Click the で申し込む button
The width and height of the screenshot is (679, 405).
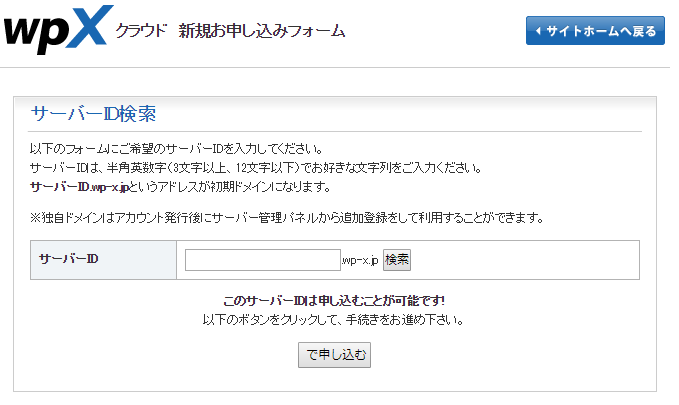[334, 355]
